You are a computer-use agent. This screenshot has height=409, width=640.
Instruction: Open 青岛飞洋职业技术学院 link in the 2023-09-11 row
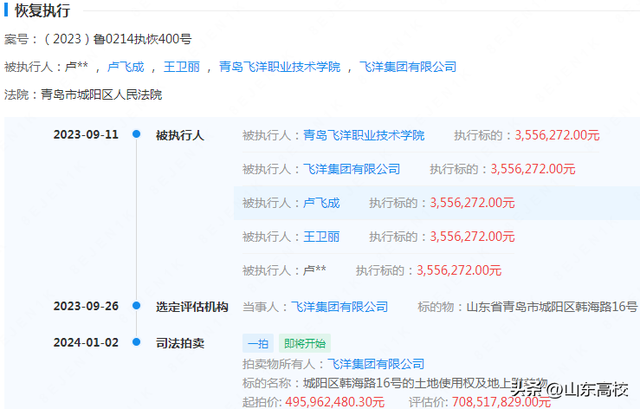364,135
